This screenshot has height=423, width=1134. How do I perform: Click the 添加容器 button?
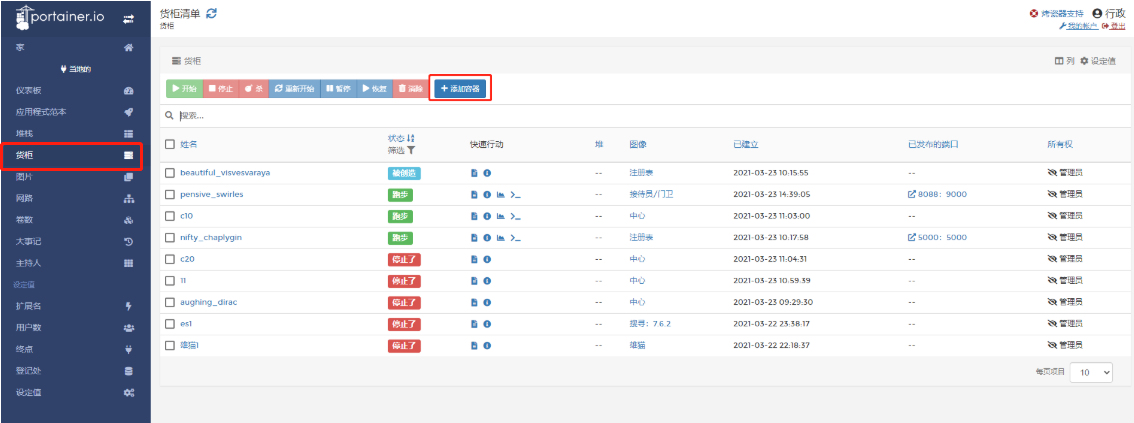[x=460, y=88]
